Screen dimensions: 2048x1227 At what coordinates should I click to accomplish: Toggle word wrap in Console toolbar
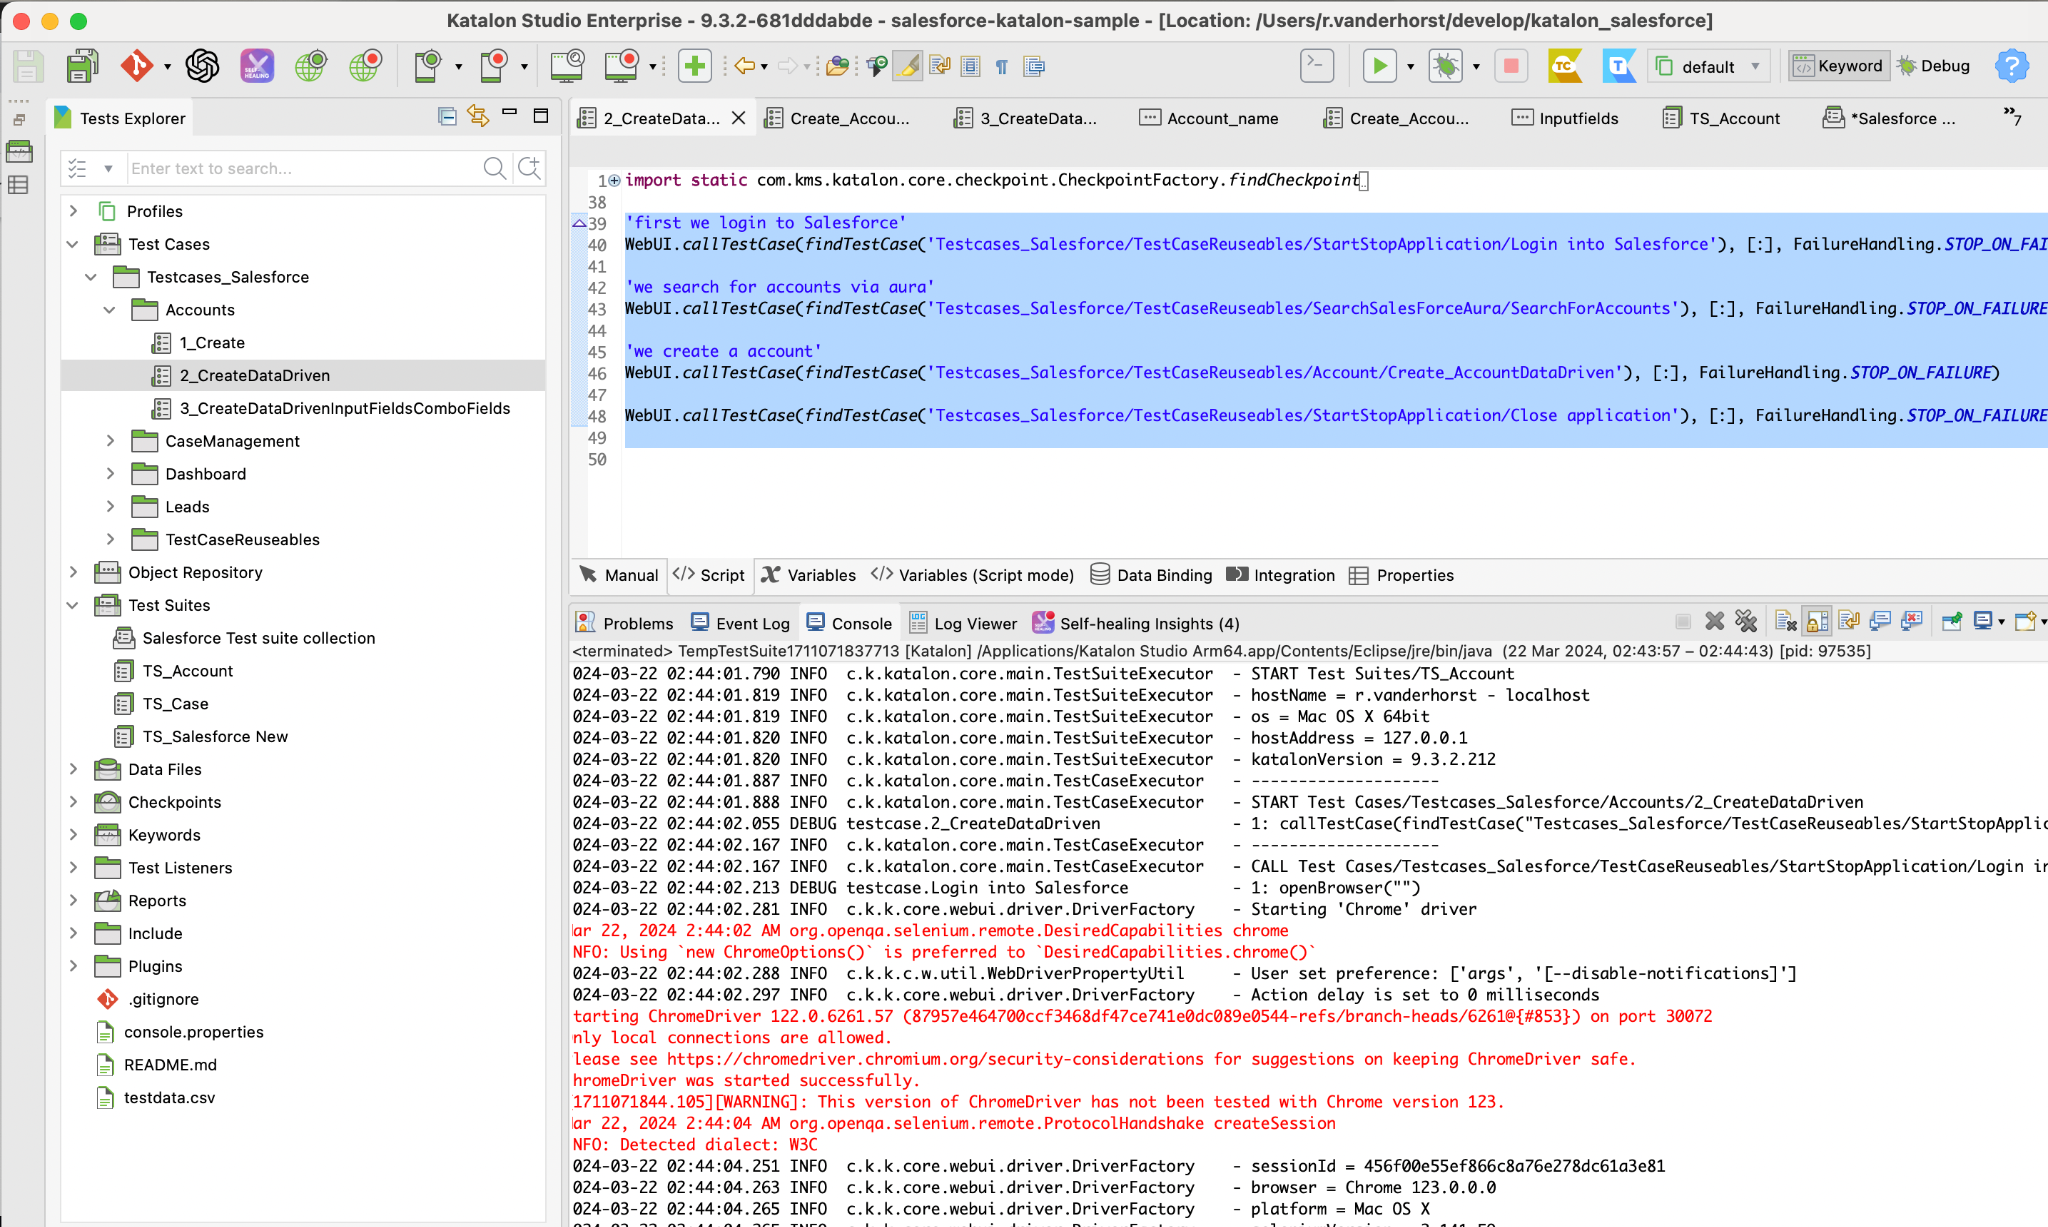[1848, 622]
